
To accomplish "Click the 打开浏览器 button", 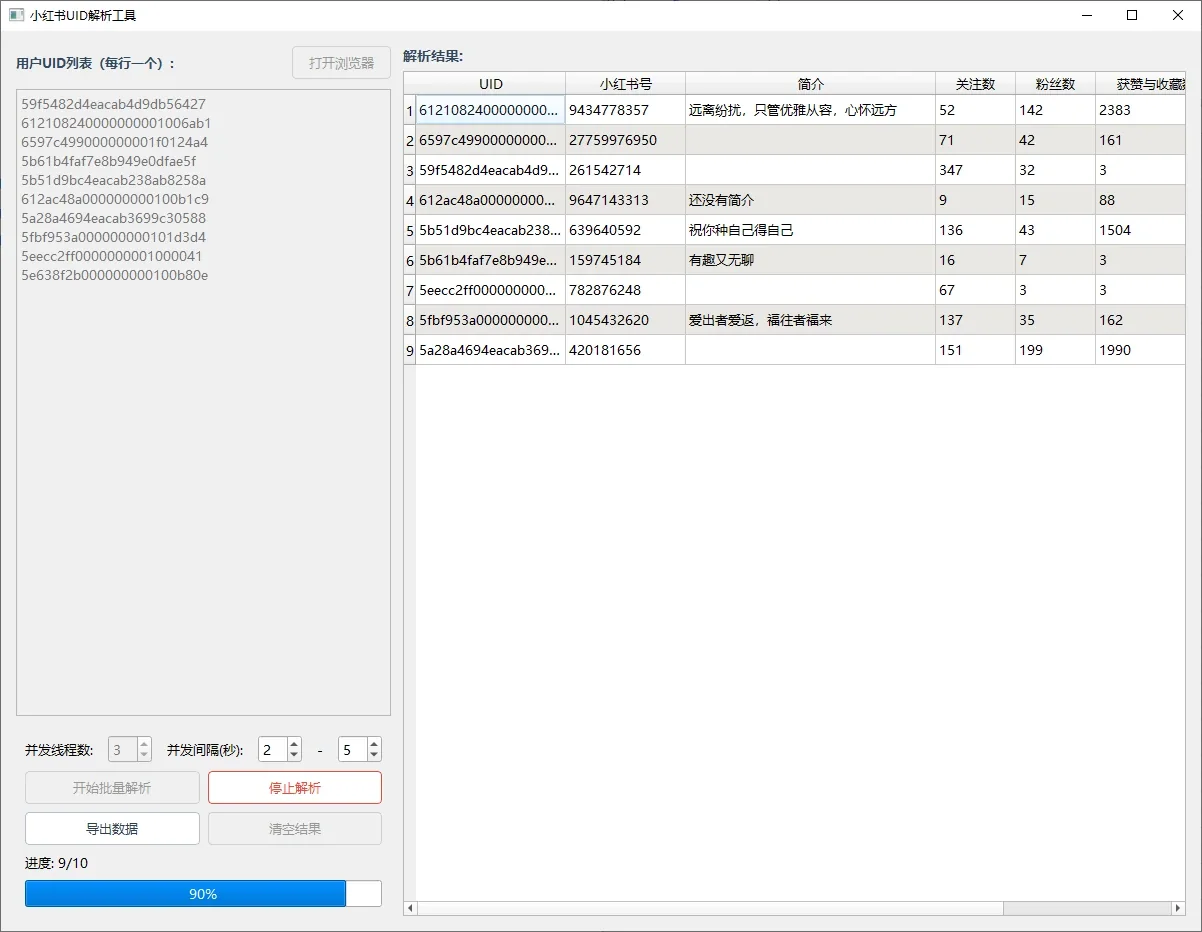I will (x=341, y=63).
